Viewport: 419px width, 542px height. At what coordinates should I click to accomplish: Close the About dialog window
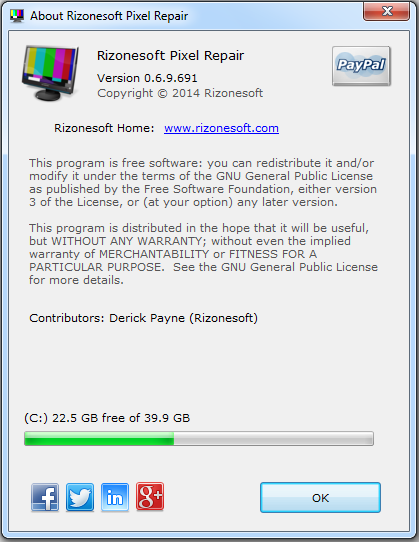(387, 11)
